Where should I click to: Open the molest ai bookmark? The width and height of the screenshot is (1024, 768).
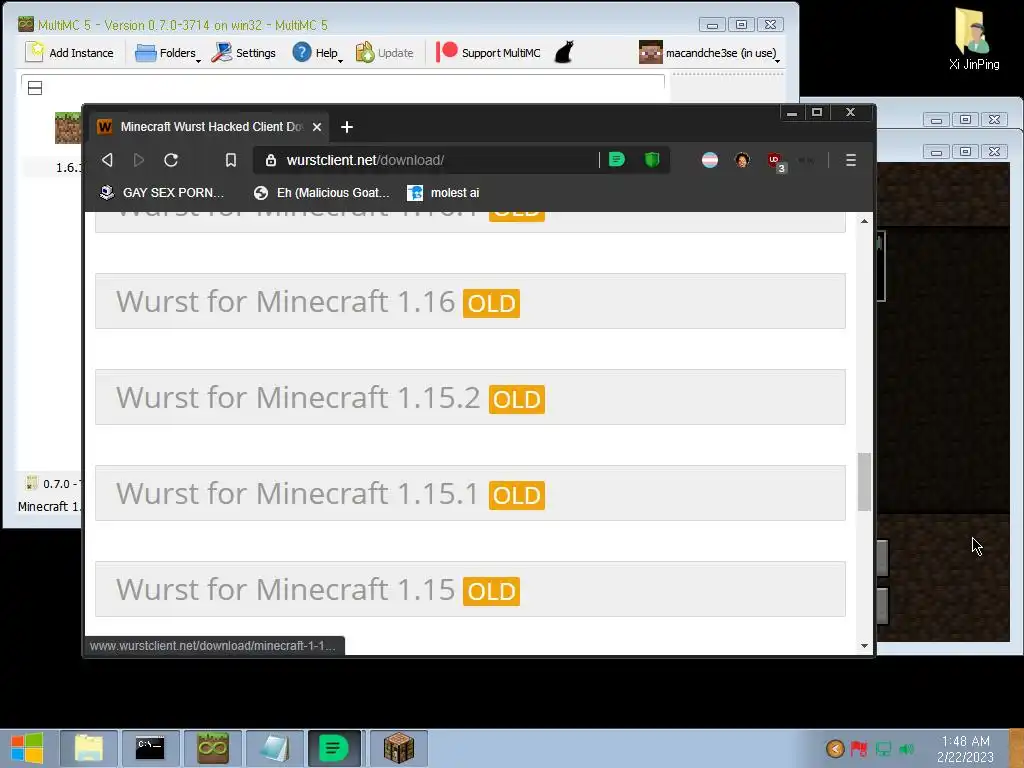tap(443, 193)
